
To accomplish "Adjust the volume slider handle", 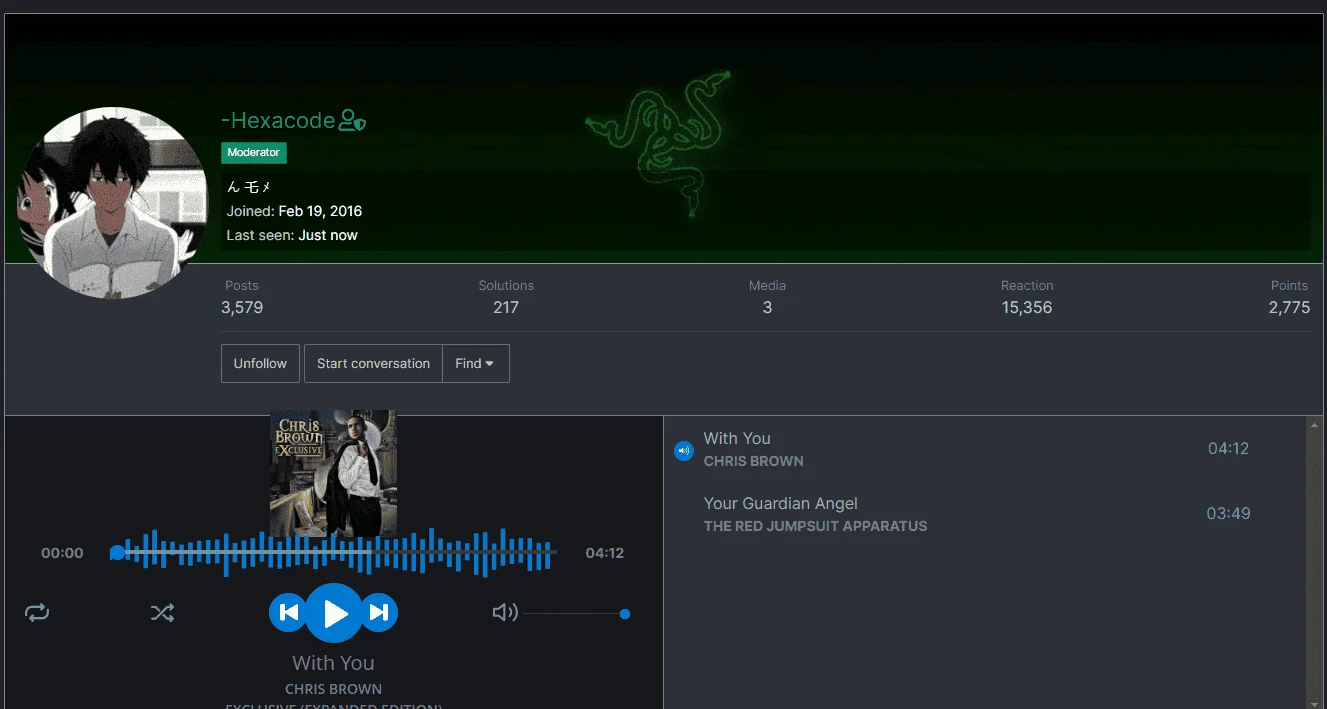I will pyautogui.click(x=625, y=614).
